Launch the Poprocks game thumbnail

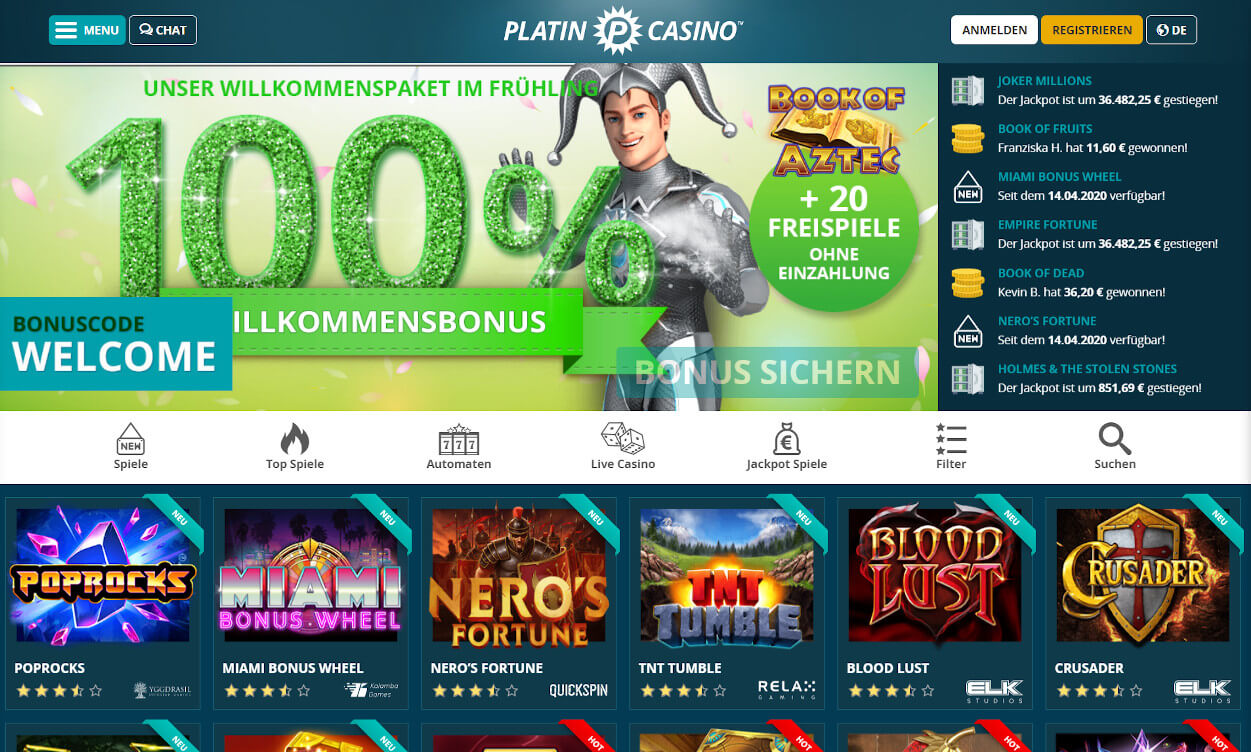103,575
